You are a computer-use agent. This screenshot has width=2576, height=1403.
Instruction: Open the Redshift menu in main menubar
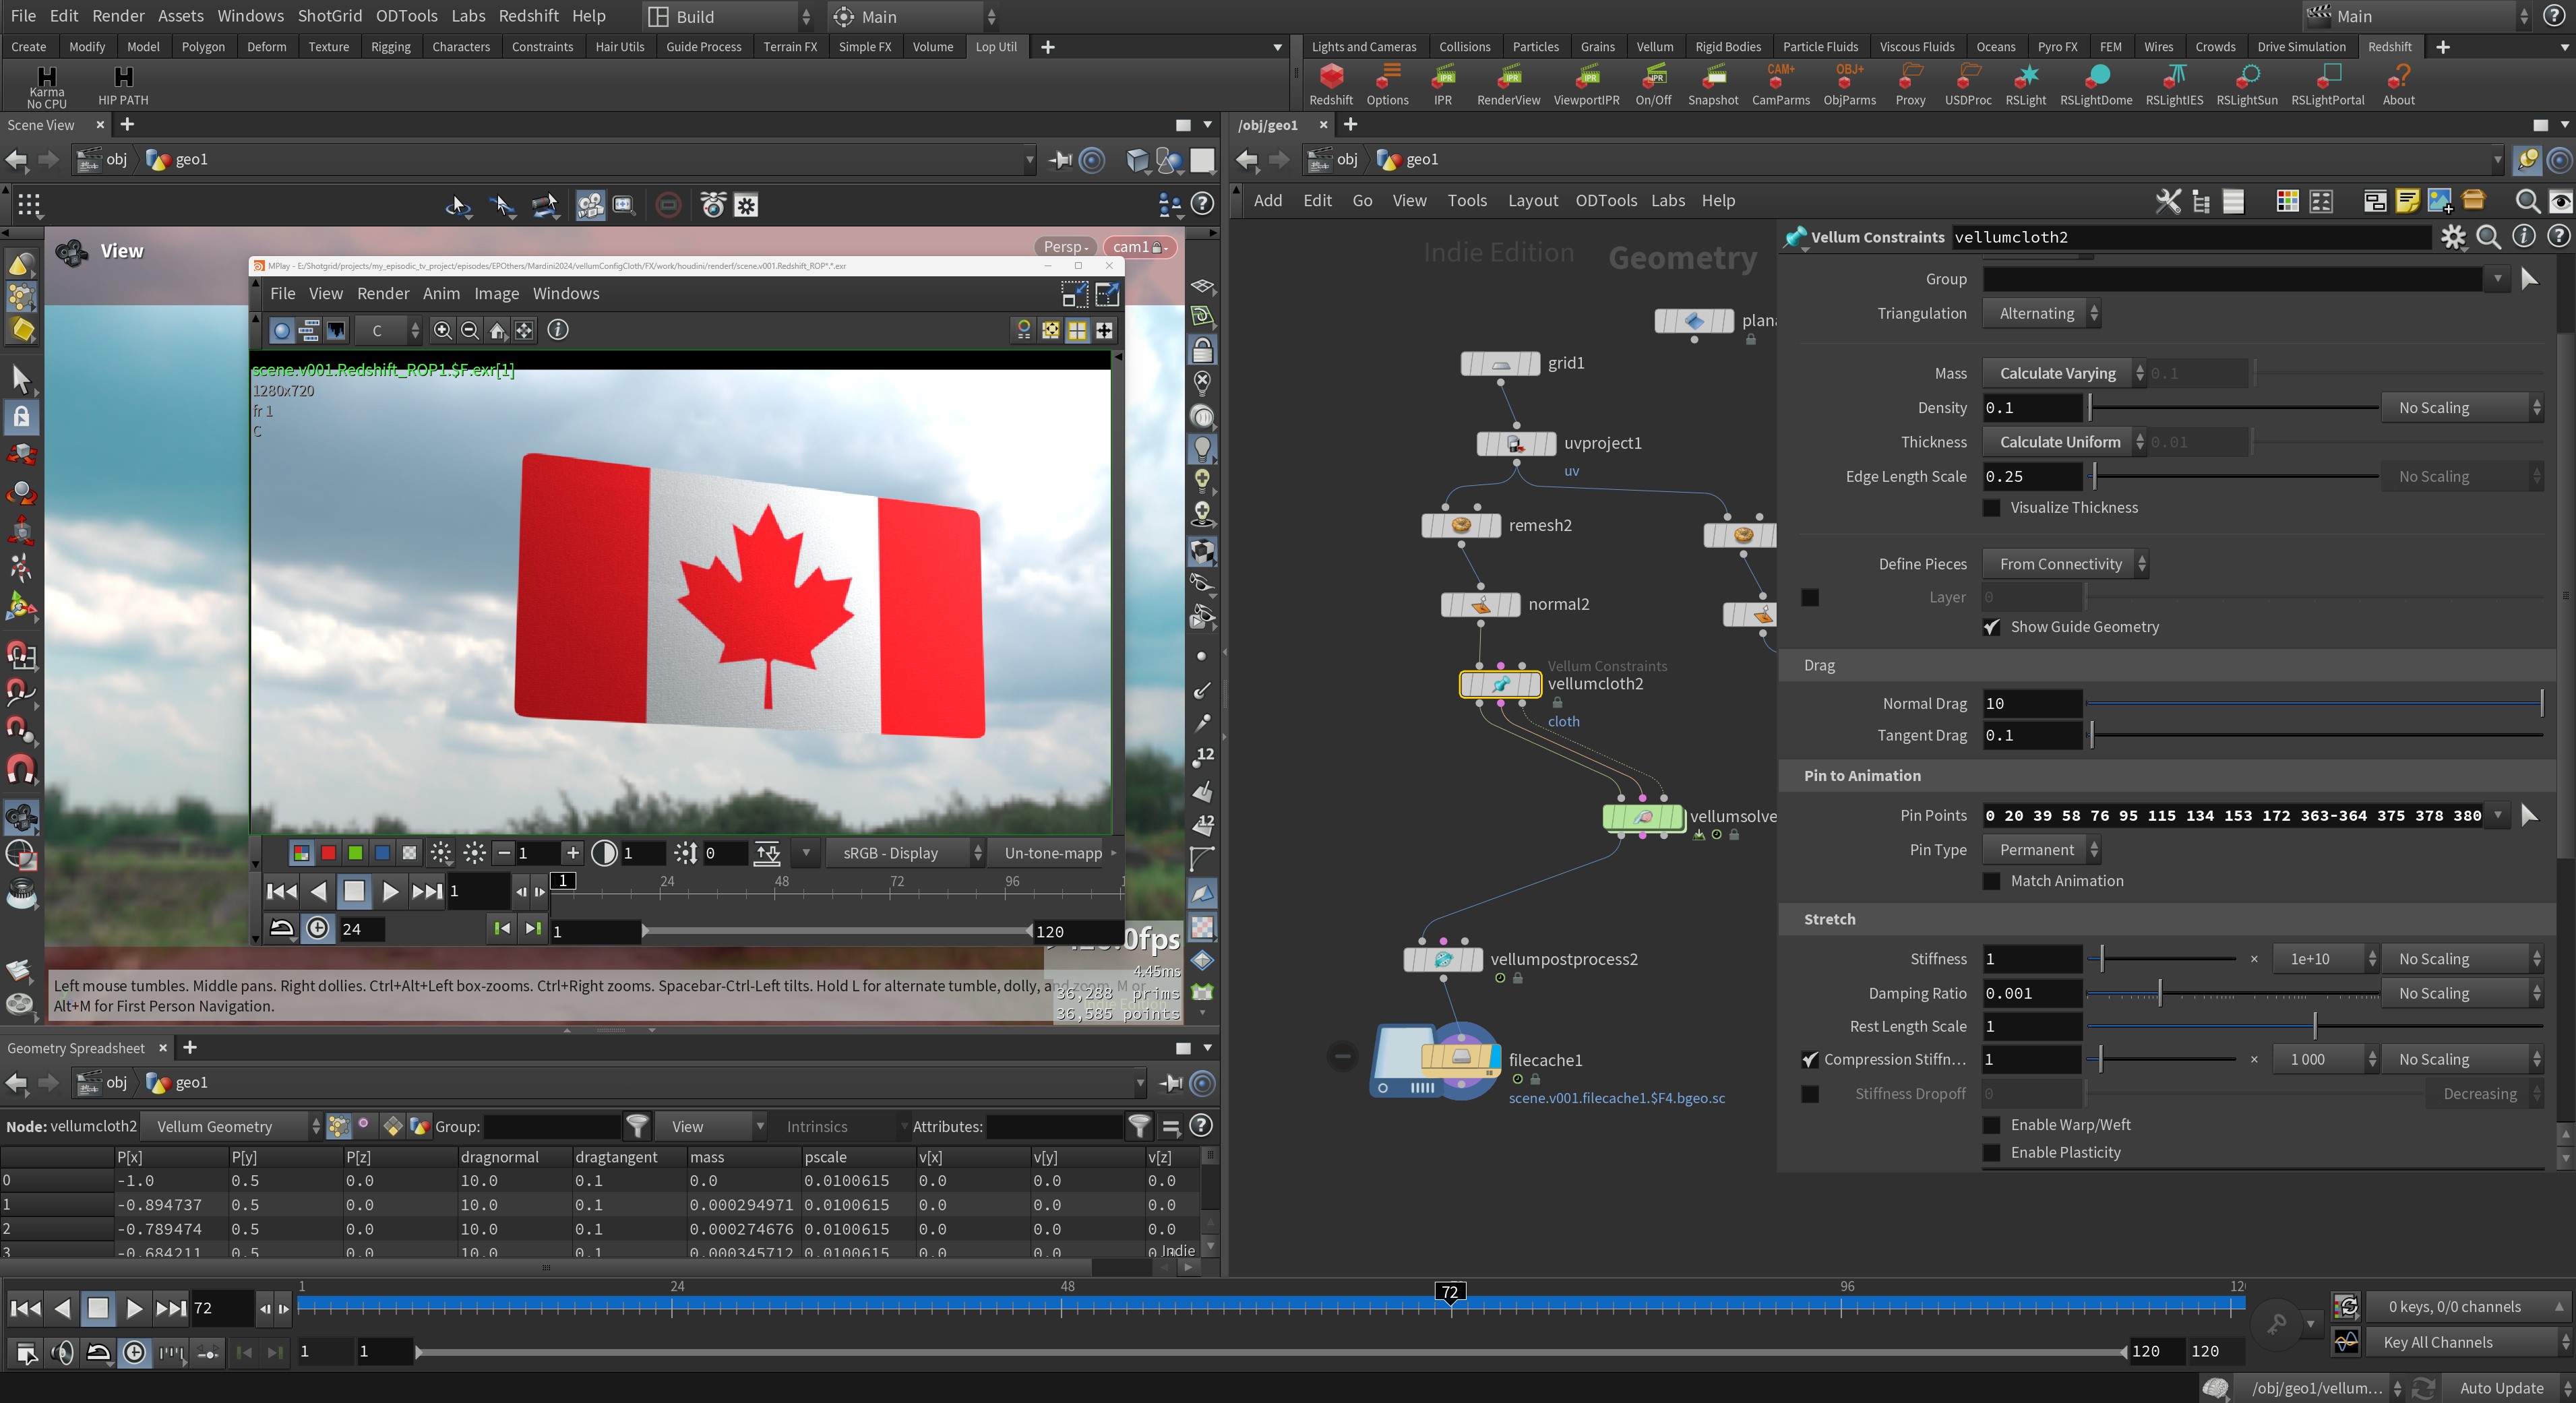tap(528, 16)
